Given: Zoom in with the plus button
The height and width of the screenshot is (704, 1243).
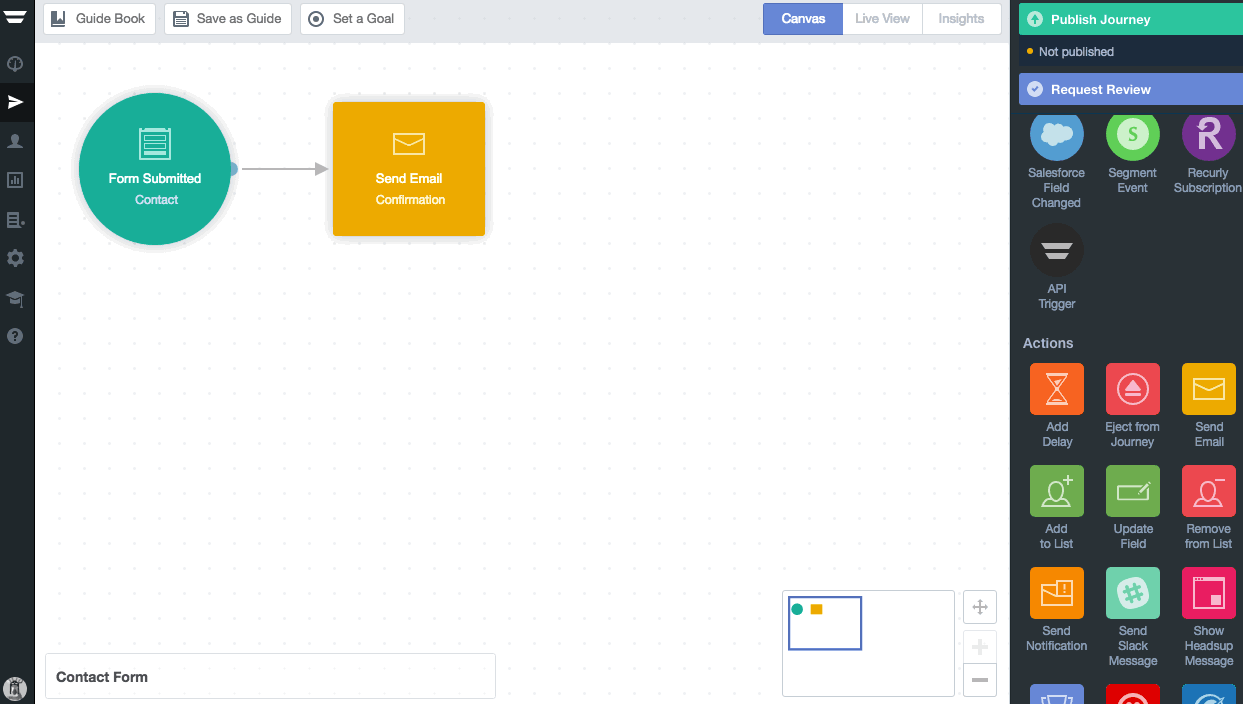Looking at the screenshot, I should (x=980, y=646).
